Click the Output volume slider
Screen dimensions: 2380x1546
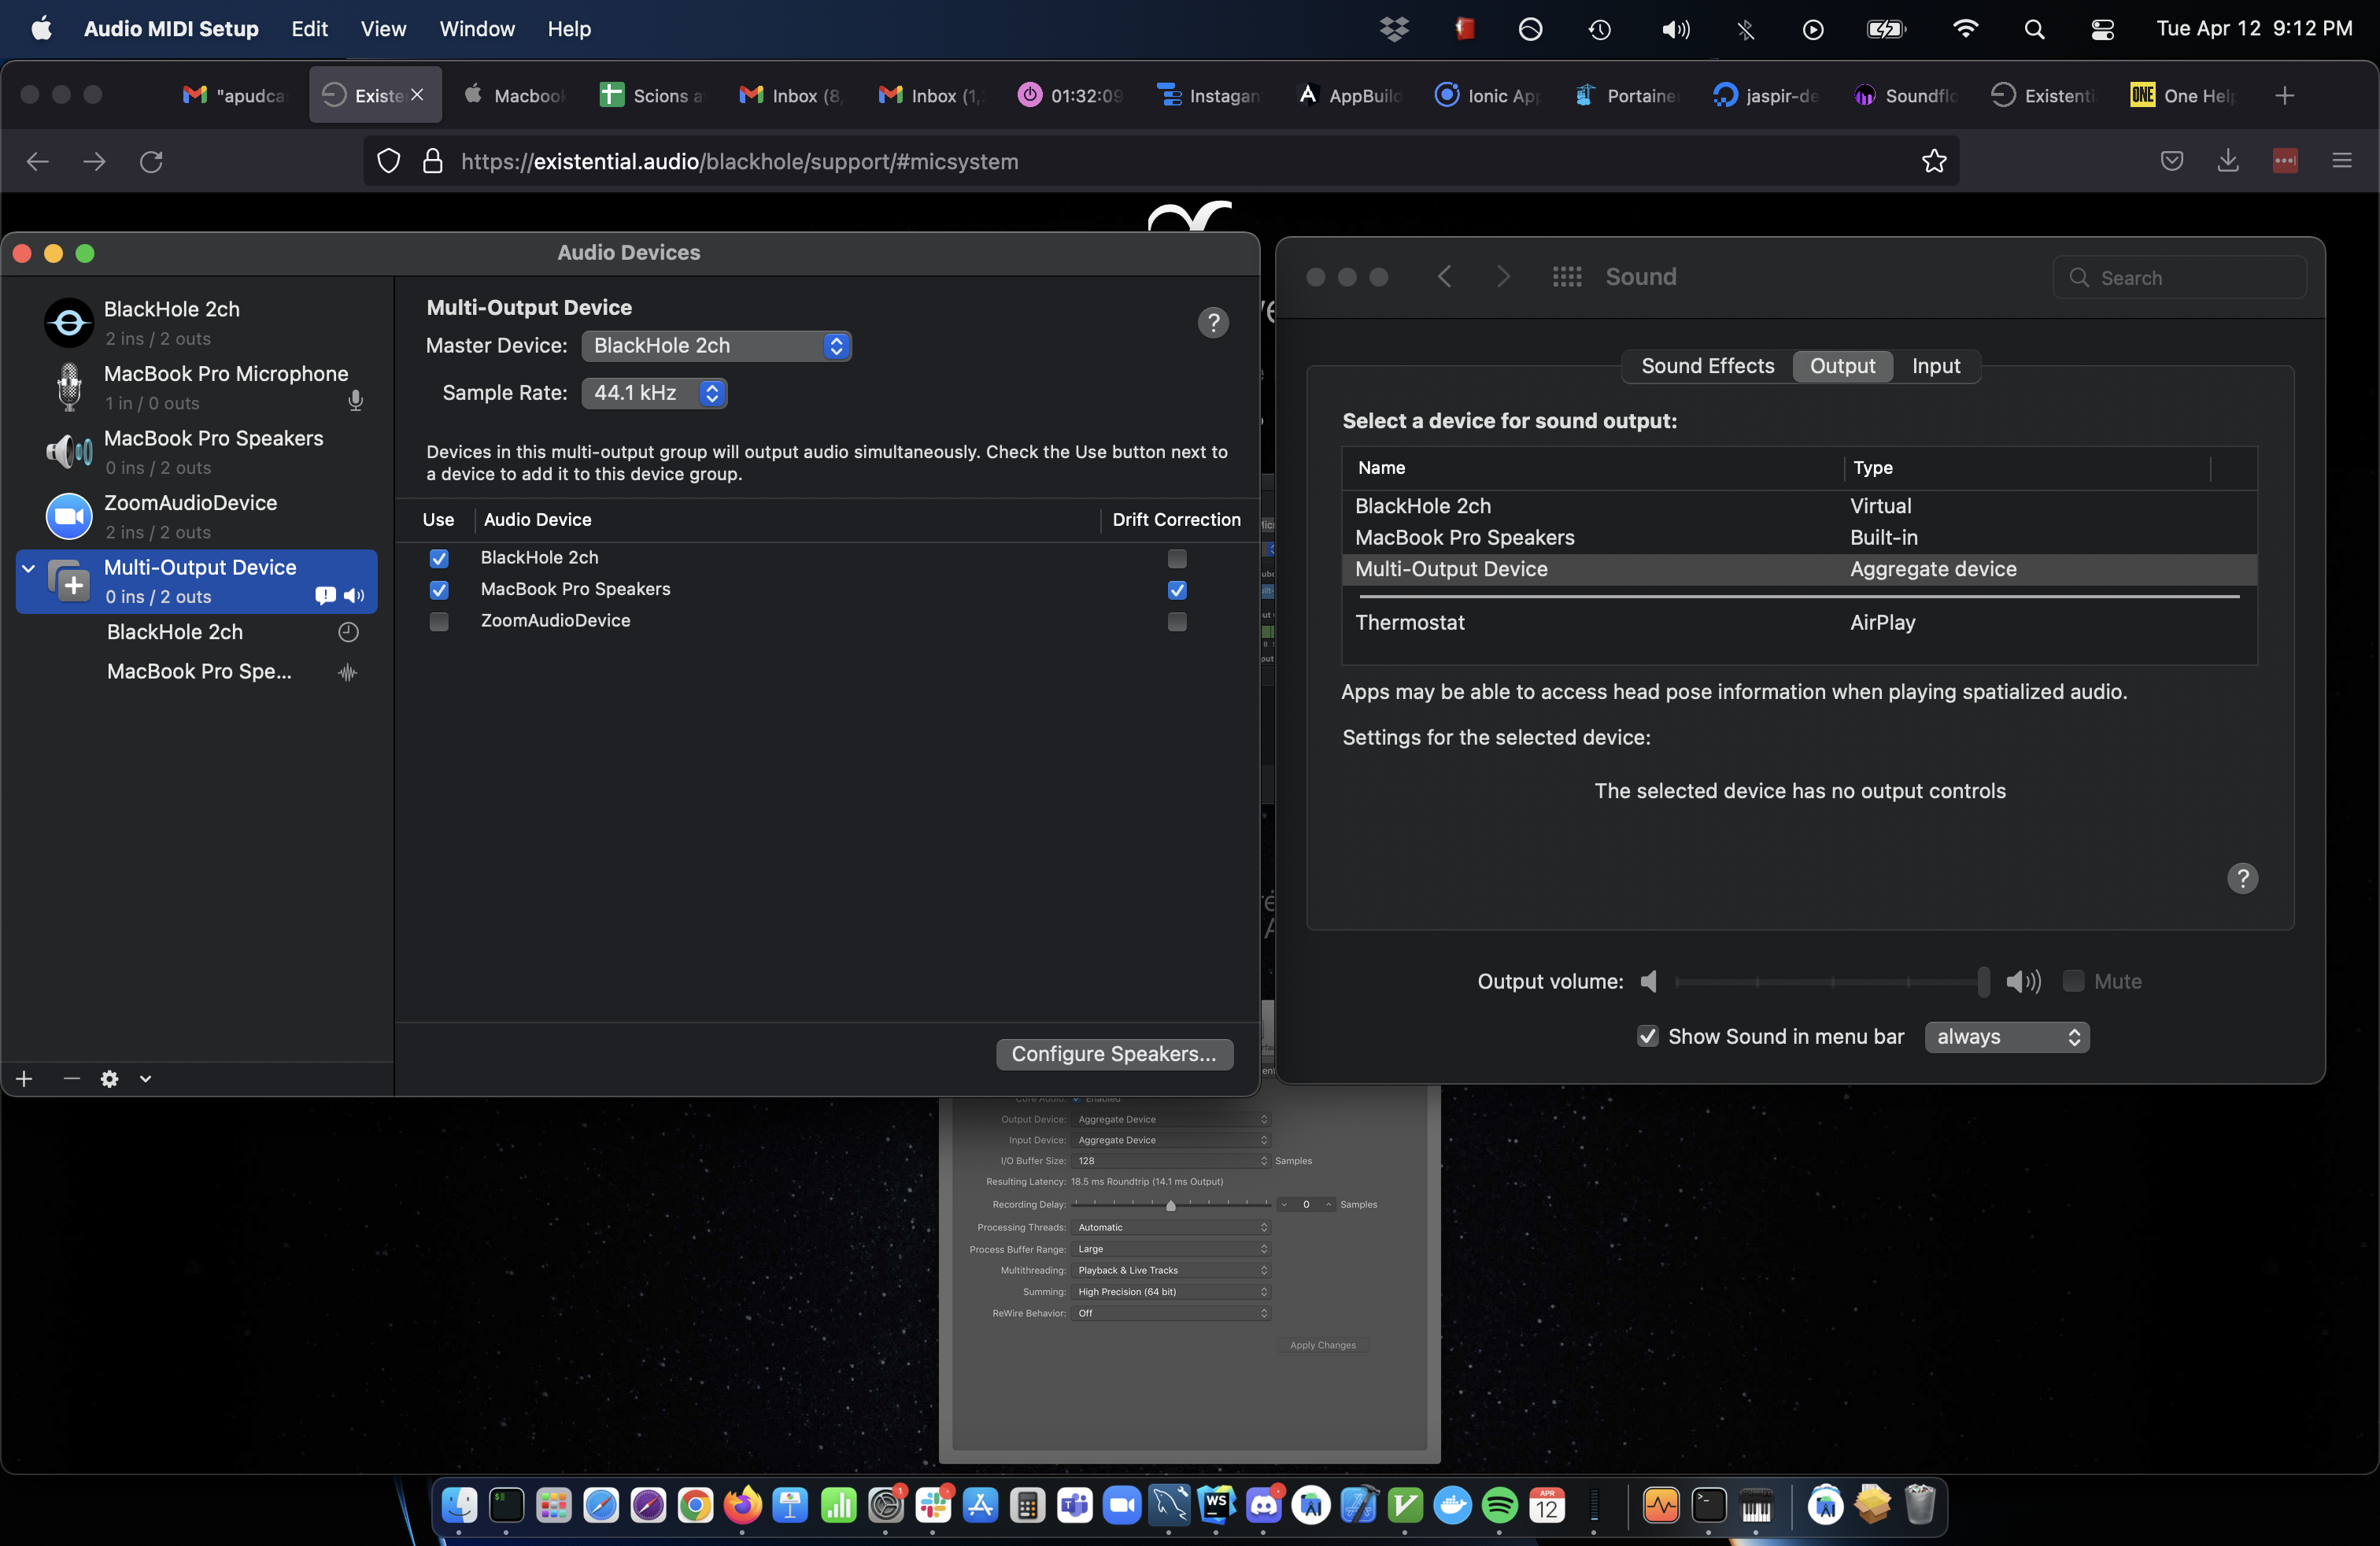point(1829,981)
